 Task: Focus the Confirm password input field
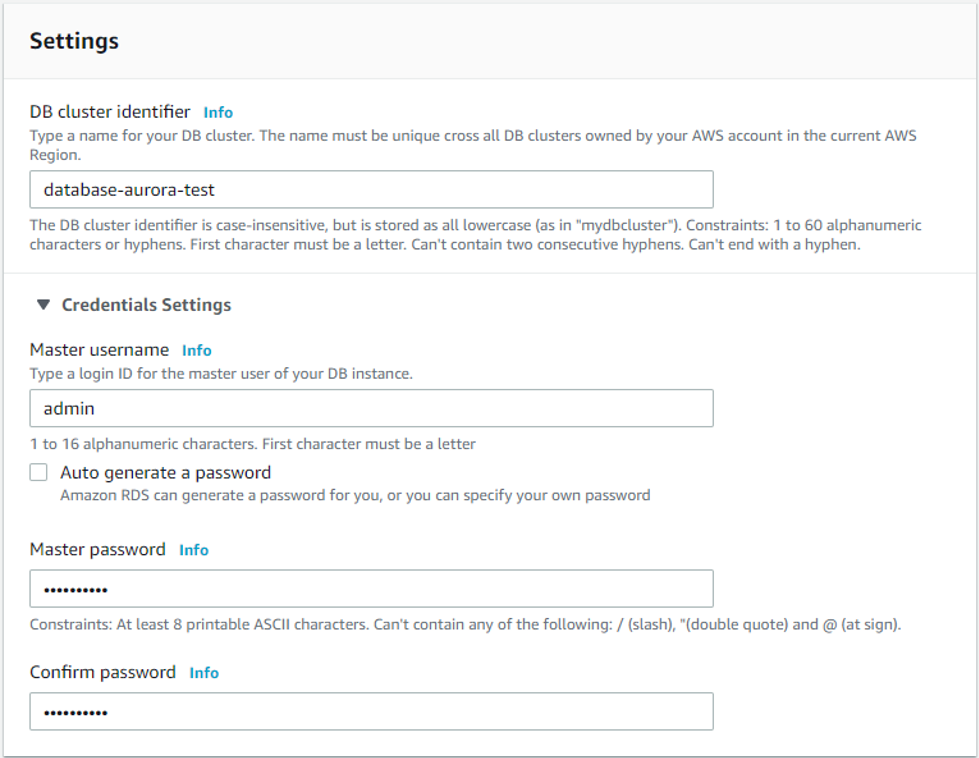point(371,711)
